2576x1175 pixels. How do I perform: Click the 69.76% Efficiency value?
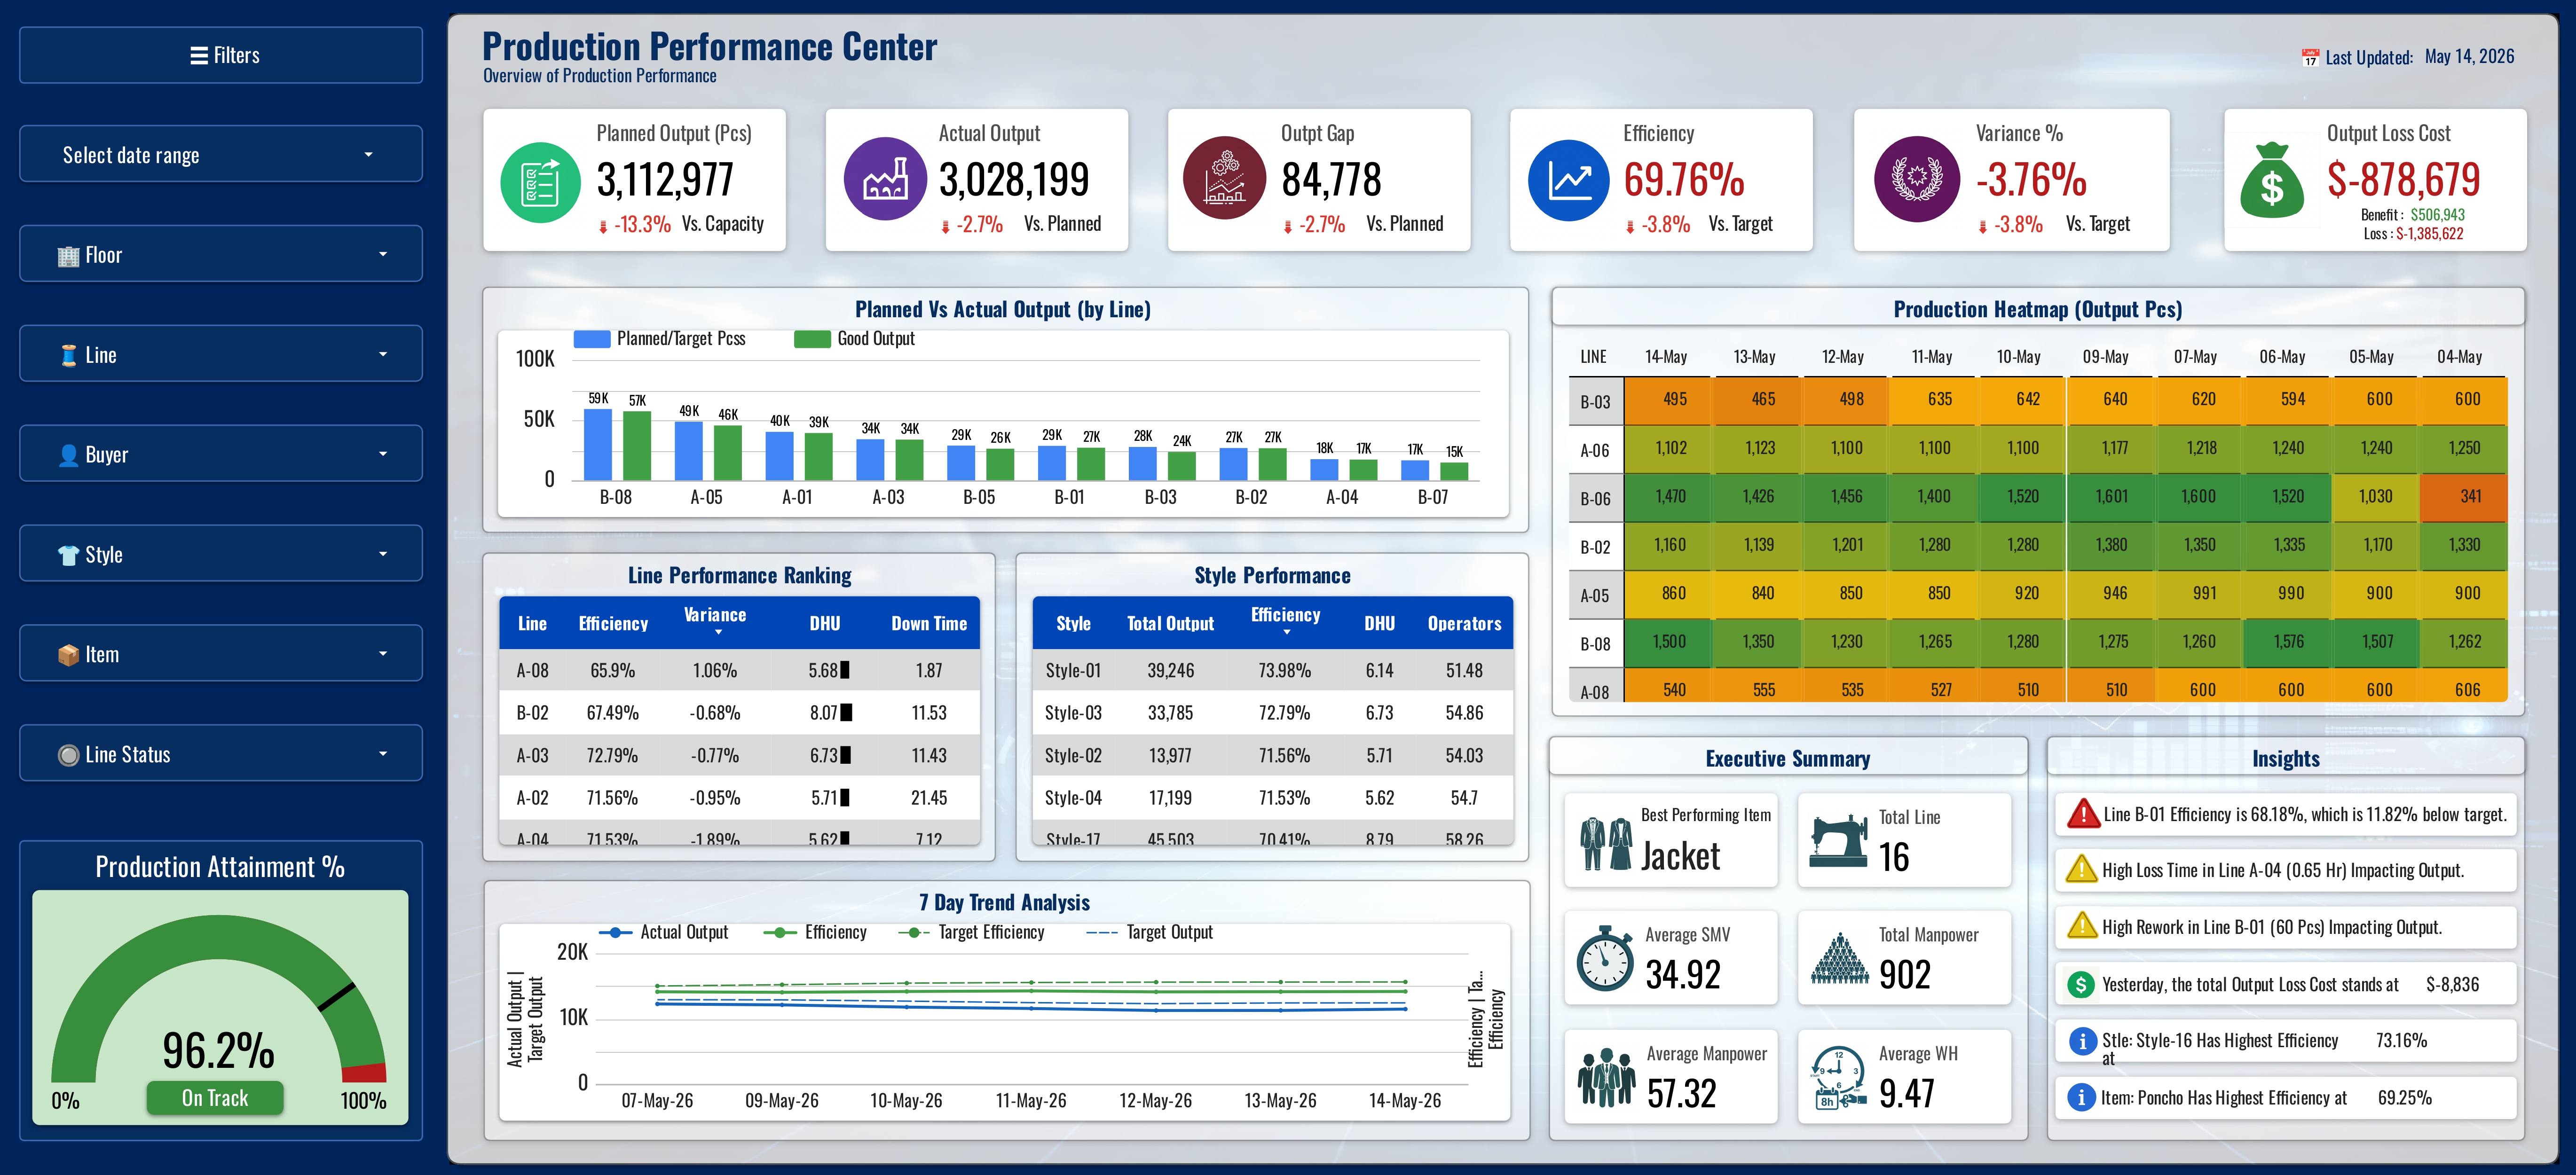tap(1684, 180)
